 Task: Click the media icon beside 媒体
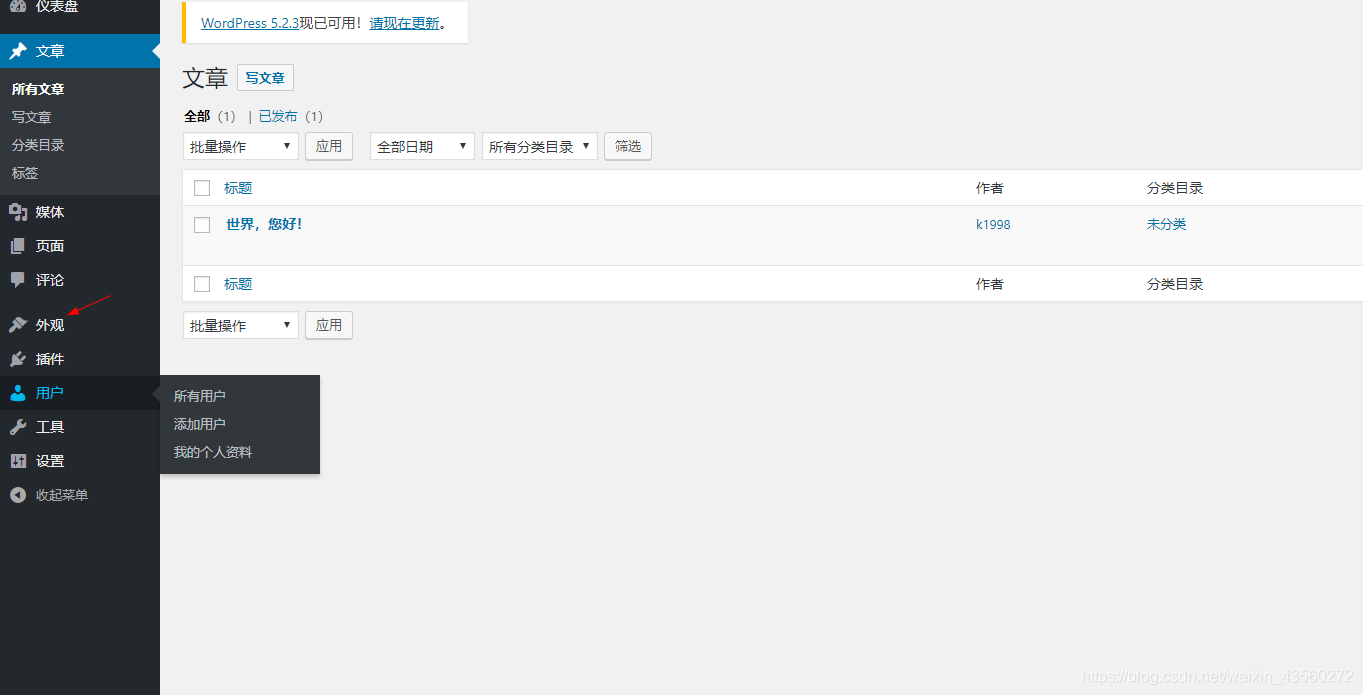[18, 212]
